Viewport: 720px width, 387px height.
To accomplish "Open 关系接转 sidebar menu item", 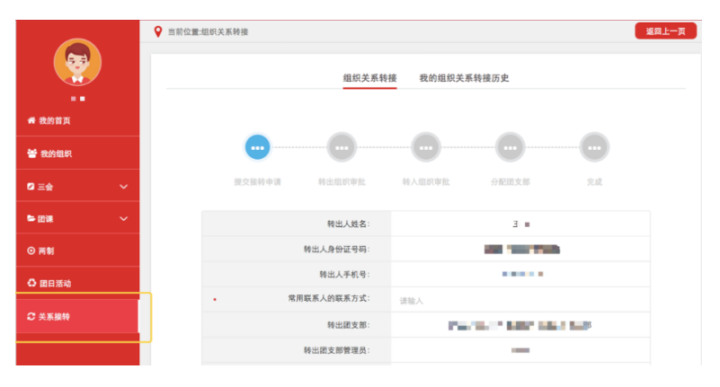I will click(x=77, y=316).
